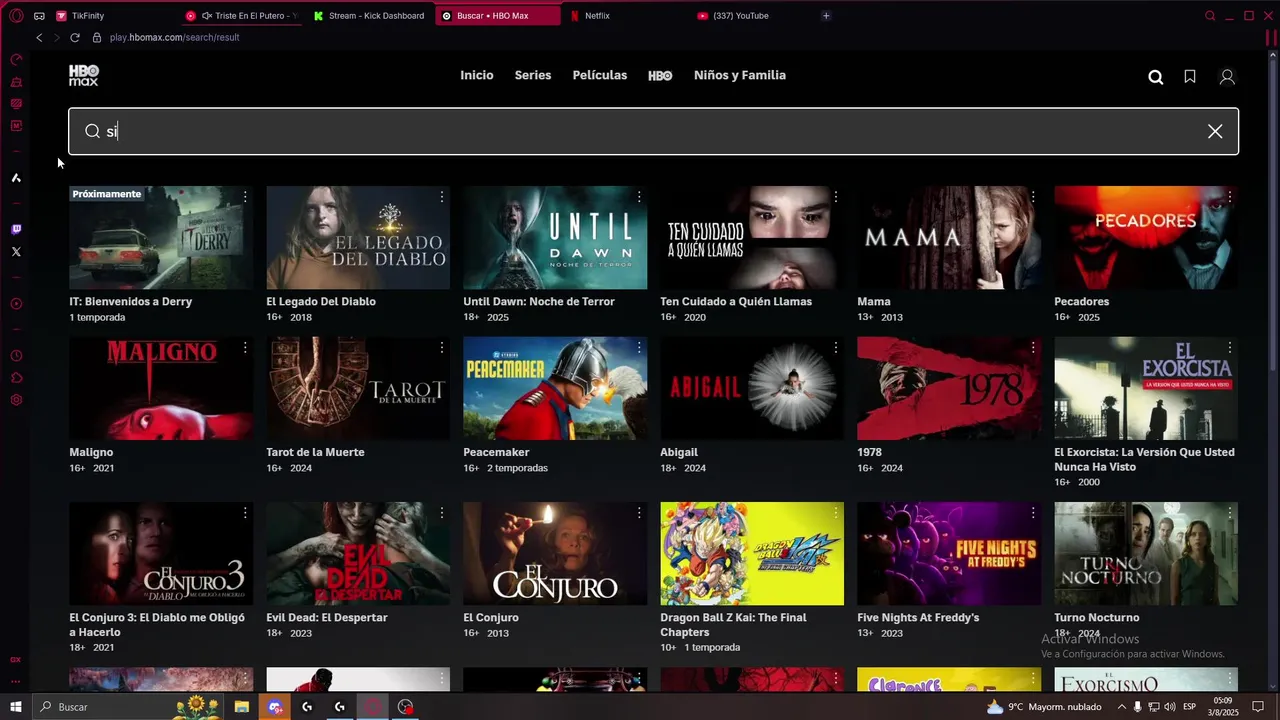This screenshot has width=1280, height=720.
Task: Open Dragon Ball Z Kai thumbnail
Action: click(x=752, y=553)
